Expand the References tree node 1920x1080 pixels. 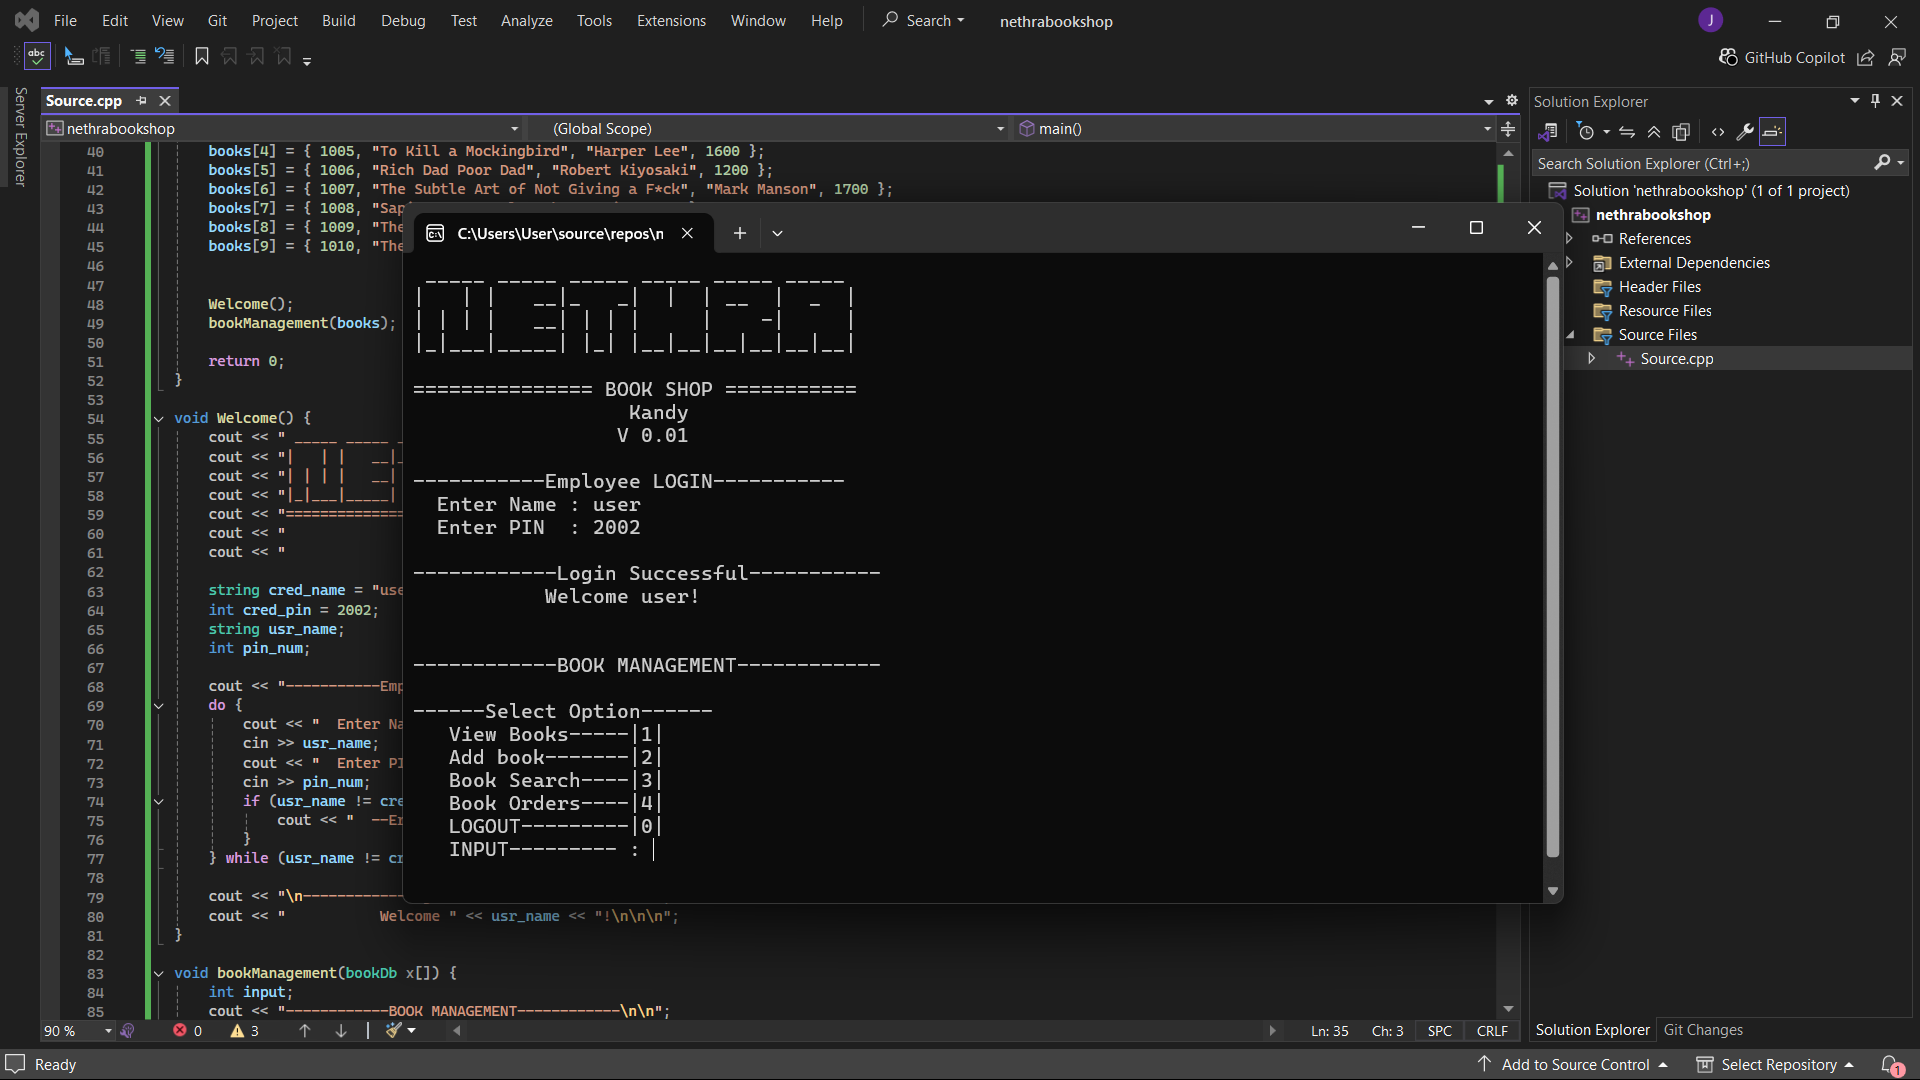1570,239
